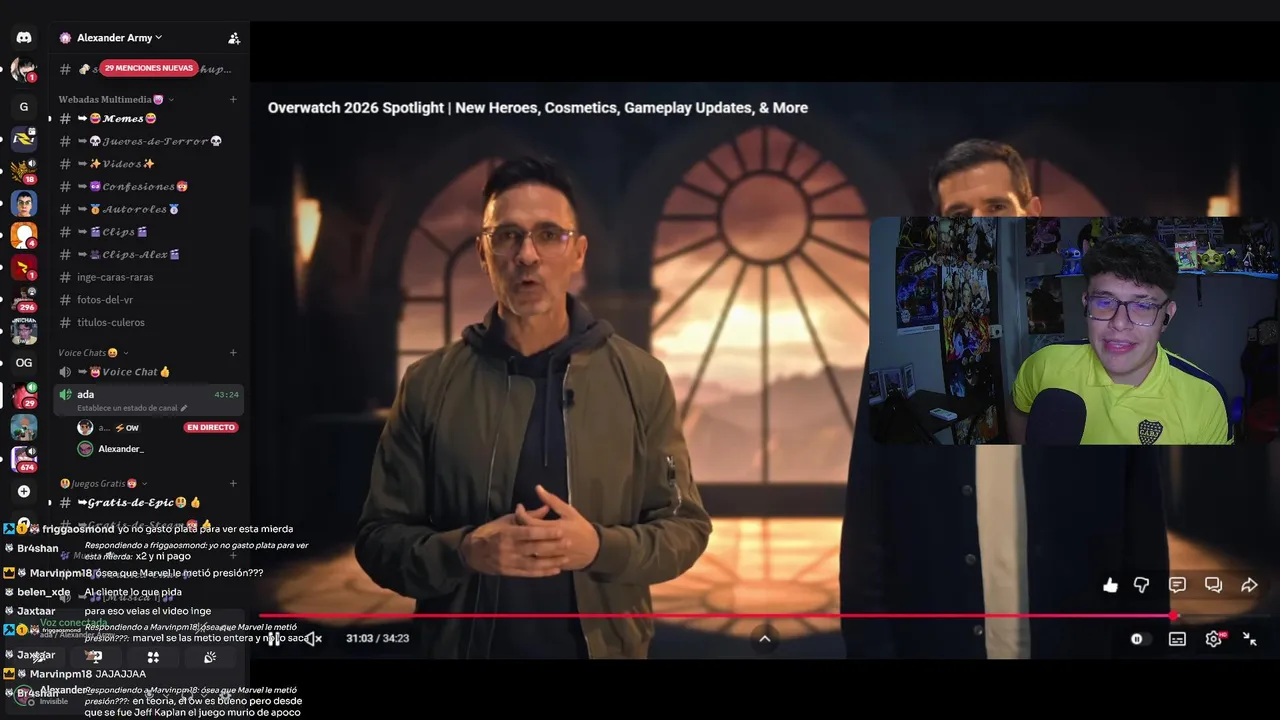
Task: Open the Autoroles channel
Action: pos(148,209)
